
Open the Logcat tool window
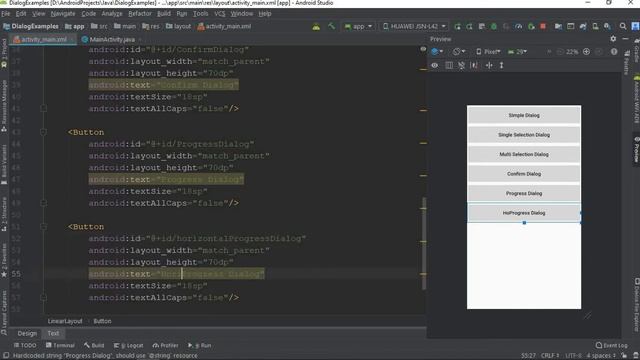[128, 345]
